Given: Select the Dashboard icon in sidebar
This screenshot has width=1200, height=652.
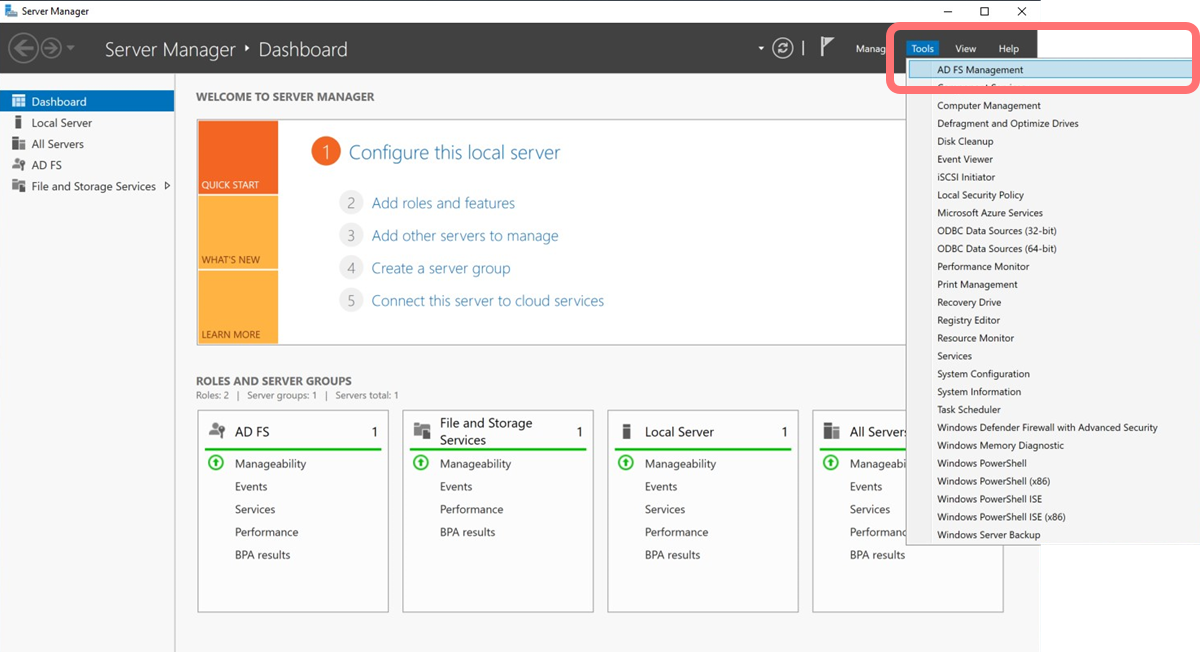Looking at the screenshot, I should pyautogui.click(x=17, y=101).
